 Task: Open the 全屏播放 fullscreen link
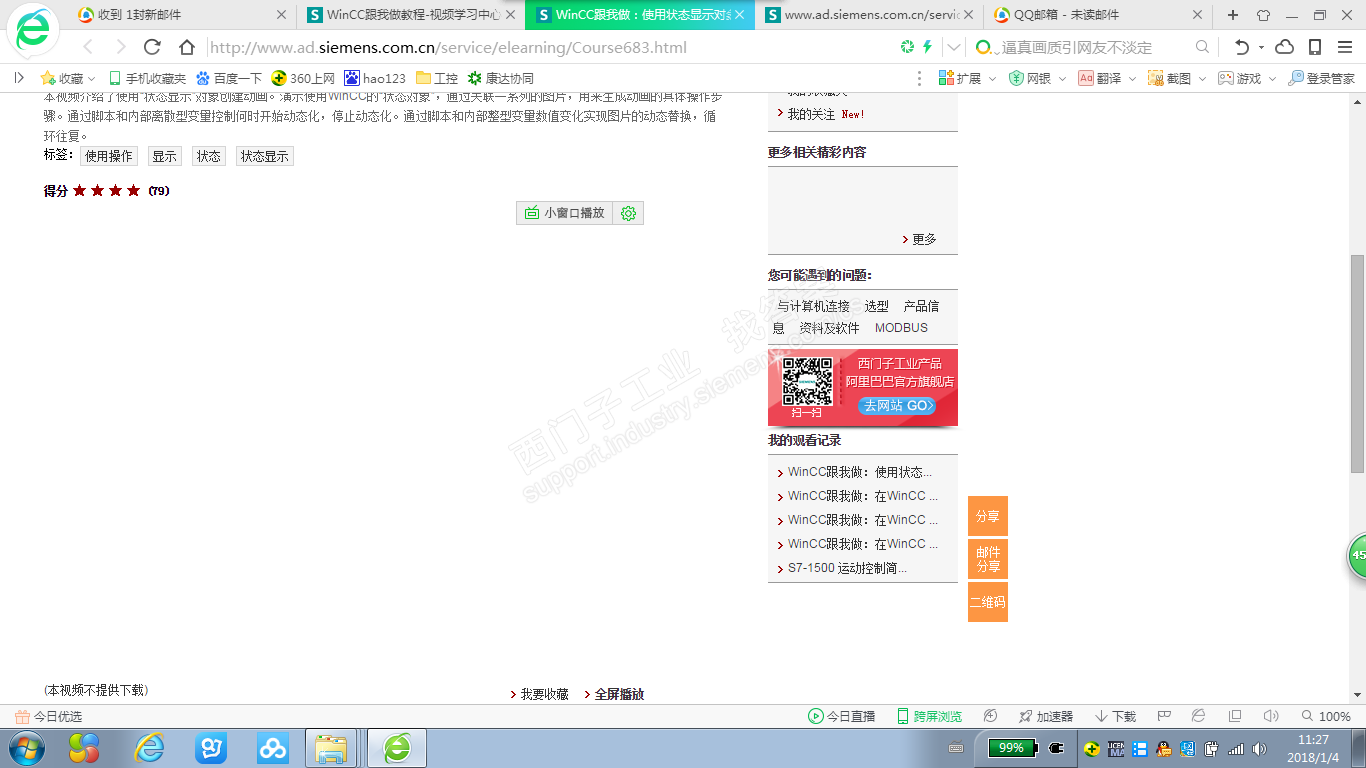point(619,694)
